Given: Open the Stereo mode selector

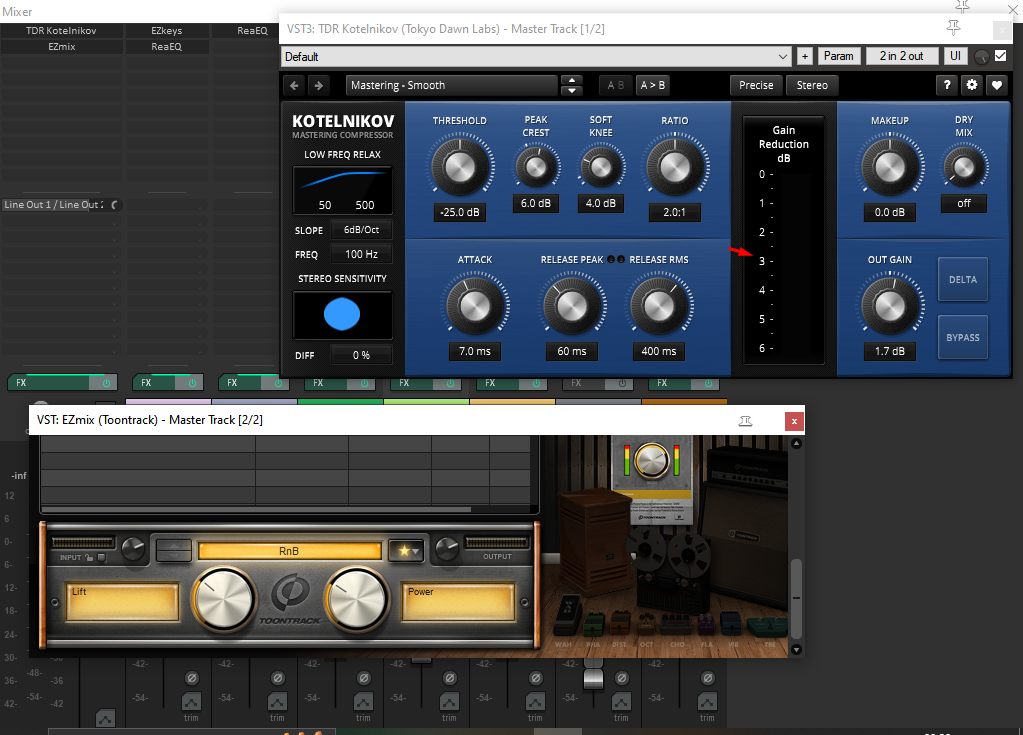Looking at the screenshot, I should 812,85.
